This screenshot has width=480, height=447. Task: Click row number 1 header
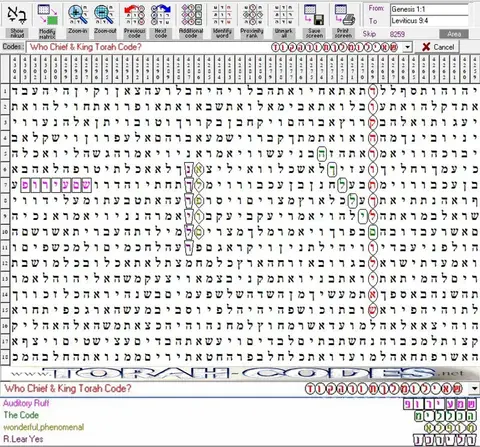point(5,92)
